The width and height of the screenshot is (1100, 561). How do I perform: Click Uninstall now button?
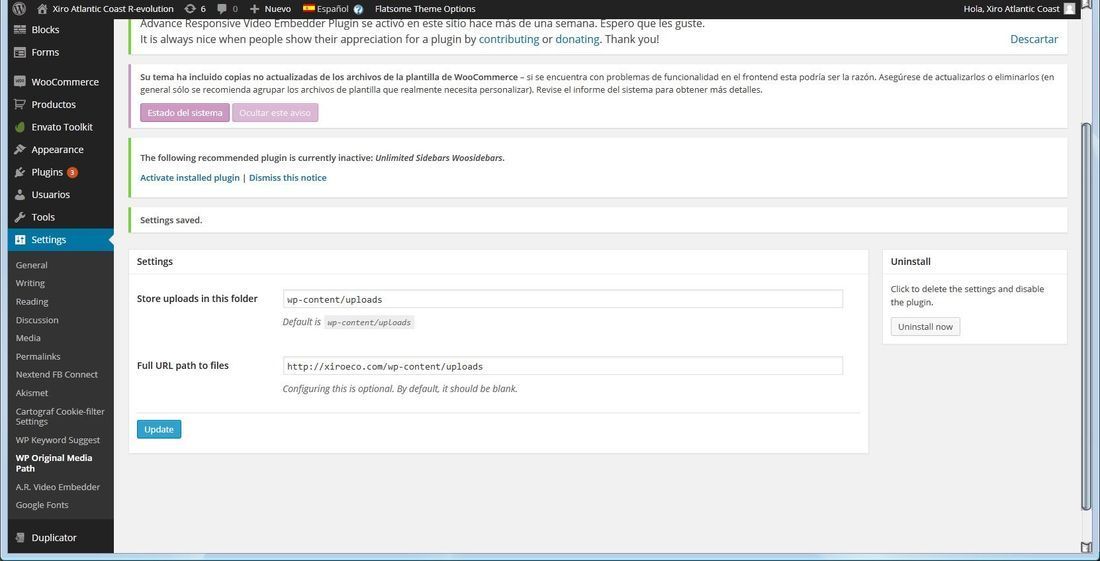pyautogui.click(x=925, y=327)
